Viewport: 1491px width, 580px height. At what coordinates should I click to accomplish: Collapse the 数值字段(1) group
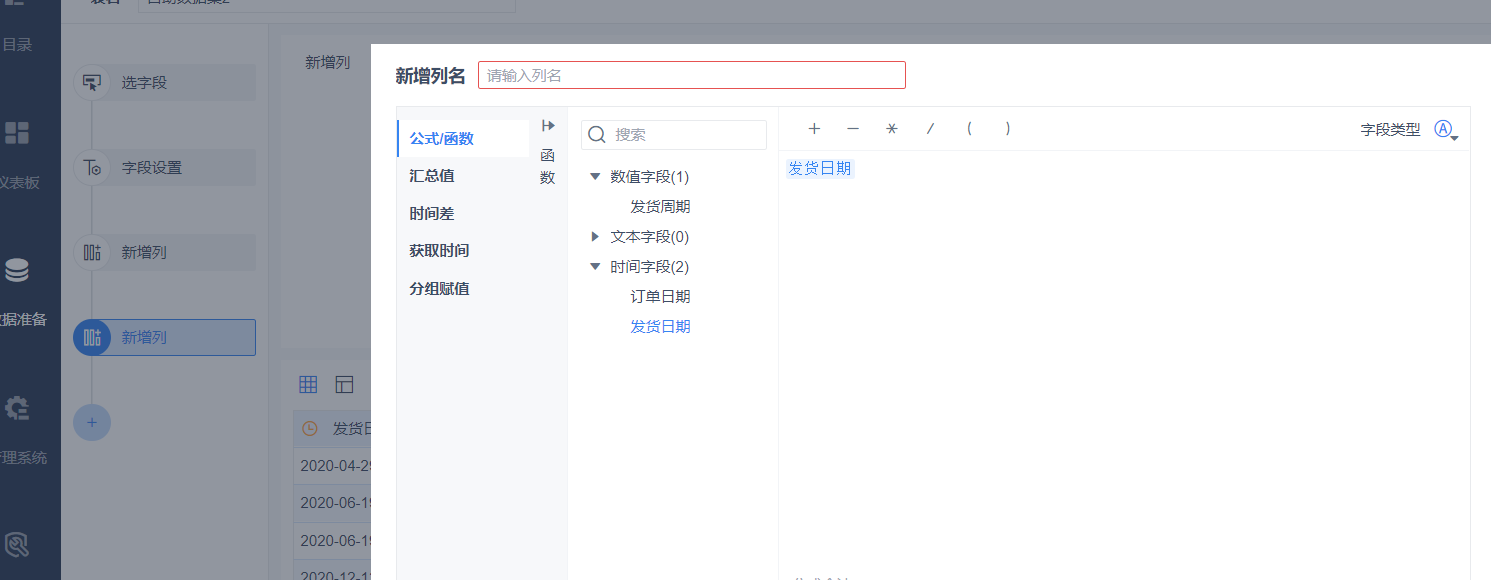(x=595, y=177)
